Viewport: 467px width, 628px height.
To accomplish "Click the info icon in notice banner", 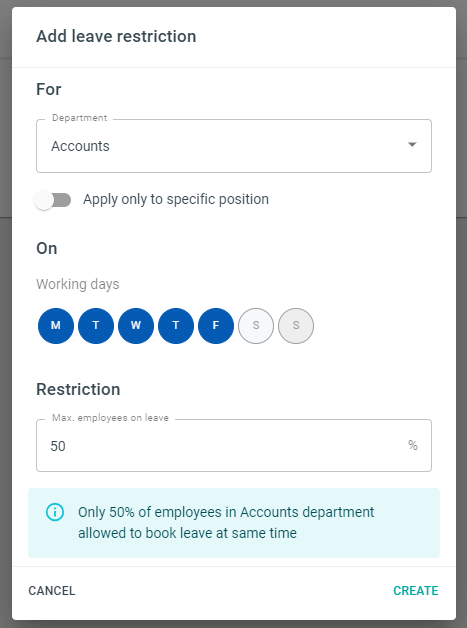I will tap(55, 512).
